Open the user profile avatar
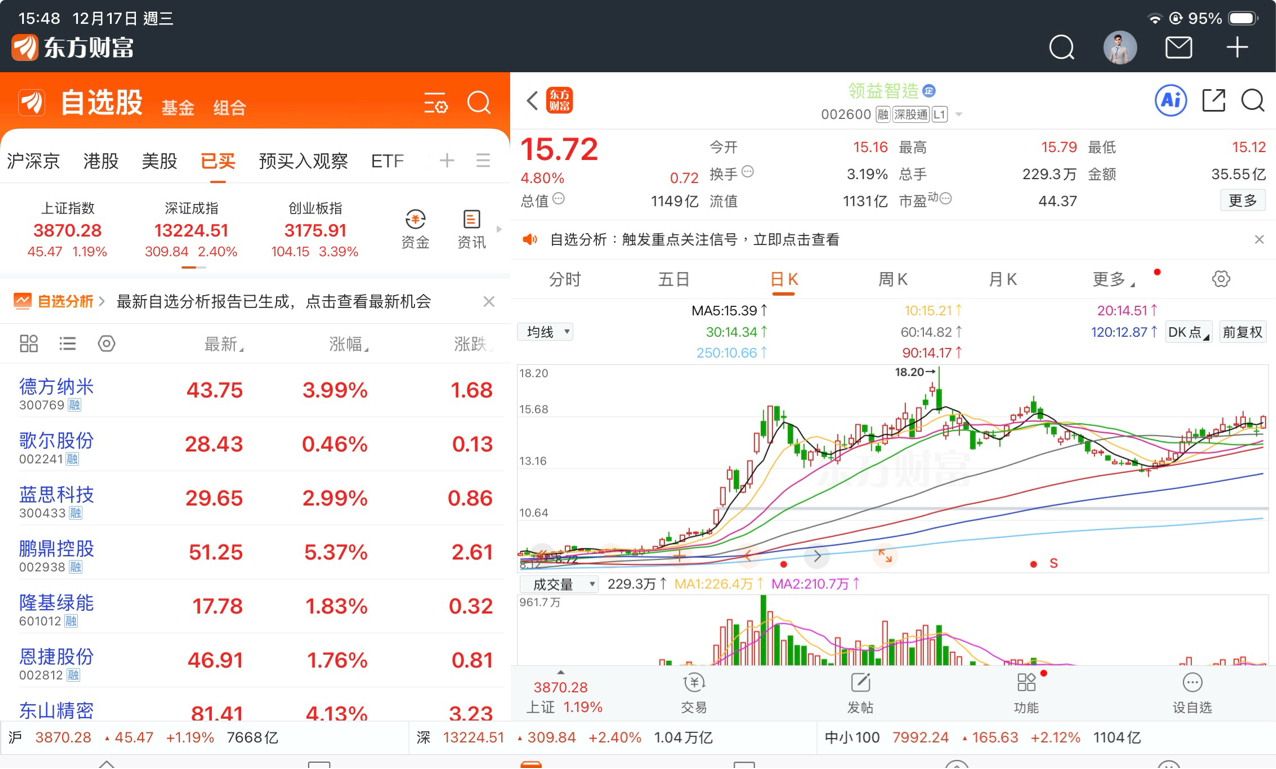1276x769 pixels. coord(1120,47)
